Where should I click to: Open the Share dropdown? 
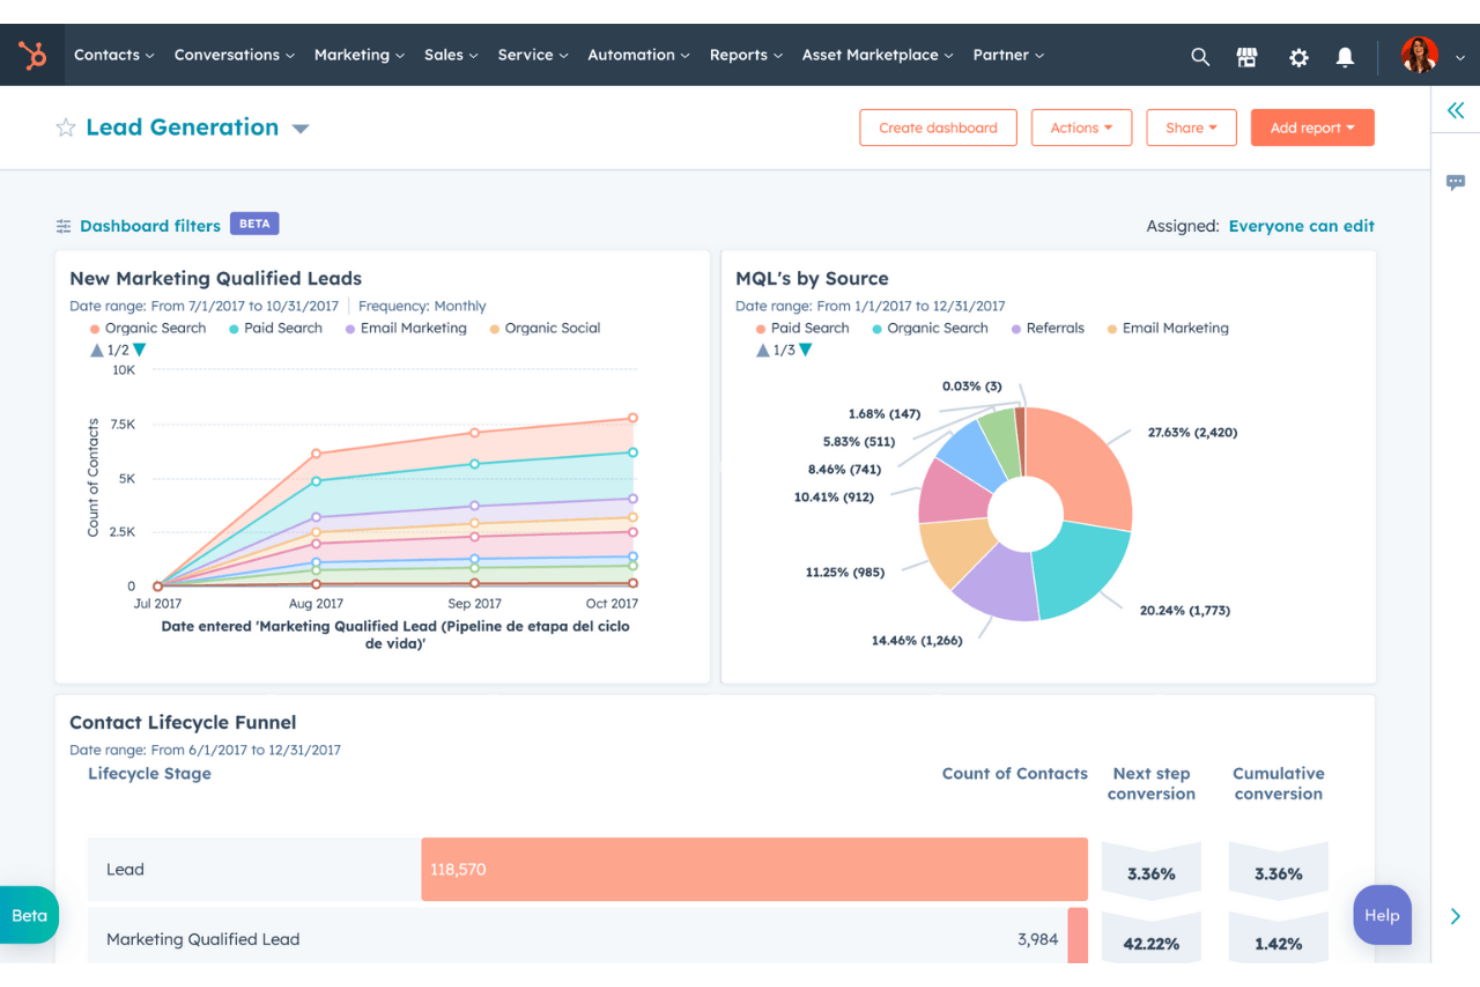pos(1191,127)
